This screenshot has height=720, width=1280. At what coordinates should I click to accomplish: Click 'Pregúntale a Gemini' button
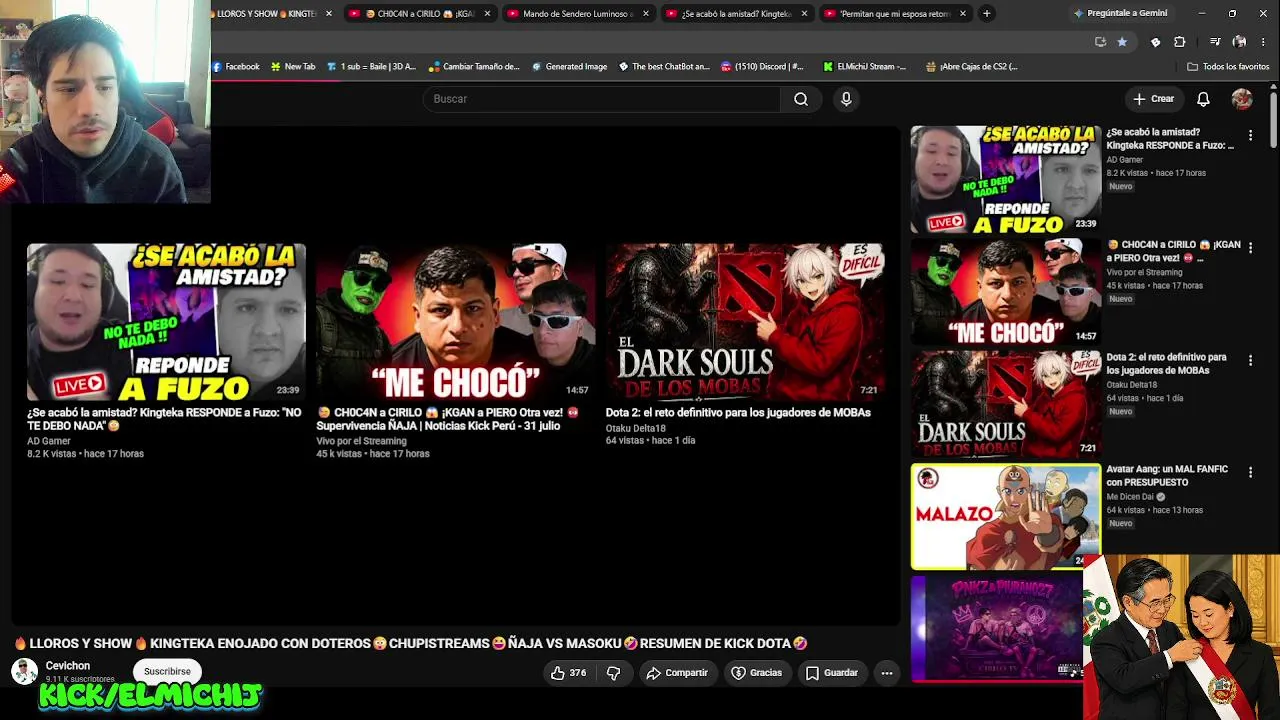1120,13
